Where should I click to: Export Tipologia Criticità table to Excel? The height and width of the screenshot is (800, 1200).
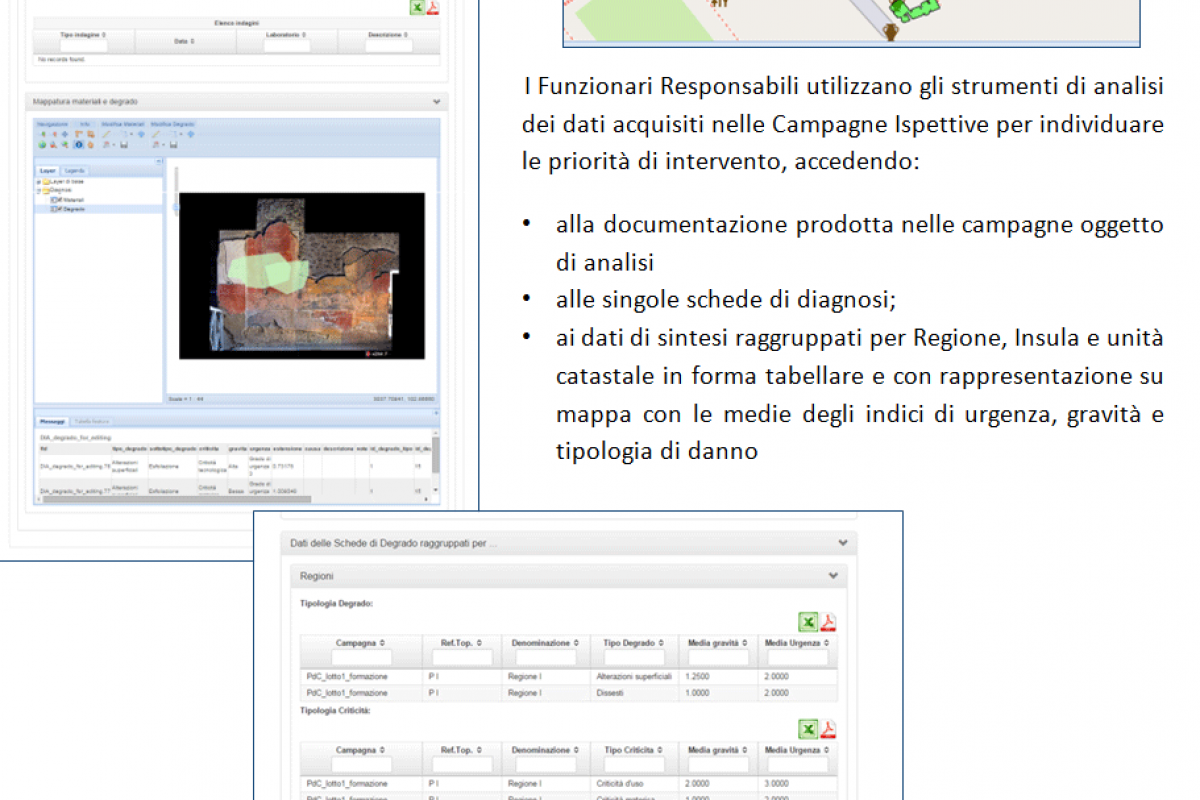[x=808, y=730]
